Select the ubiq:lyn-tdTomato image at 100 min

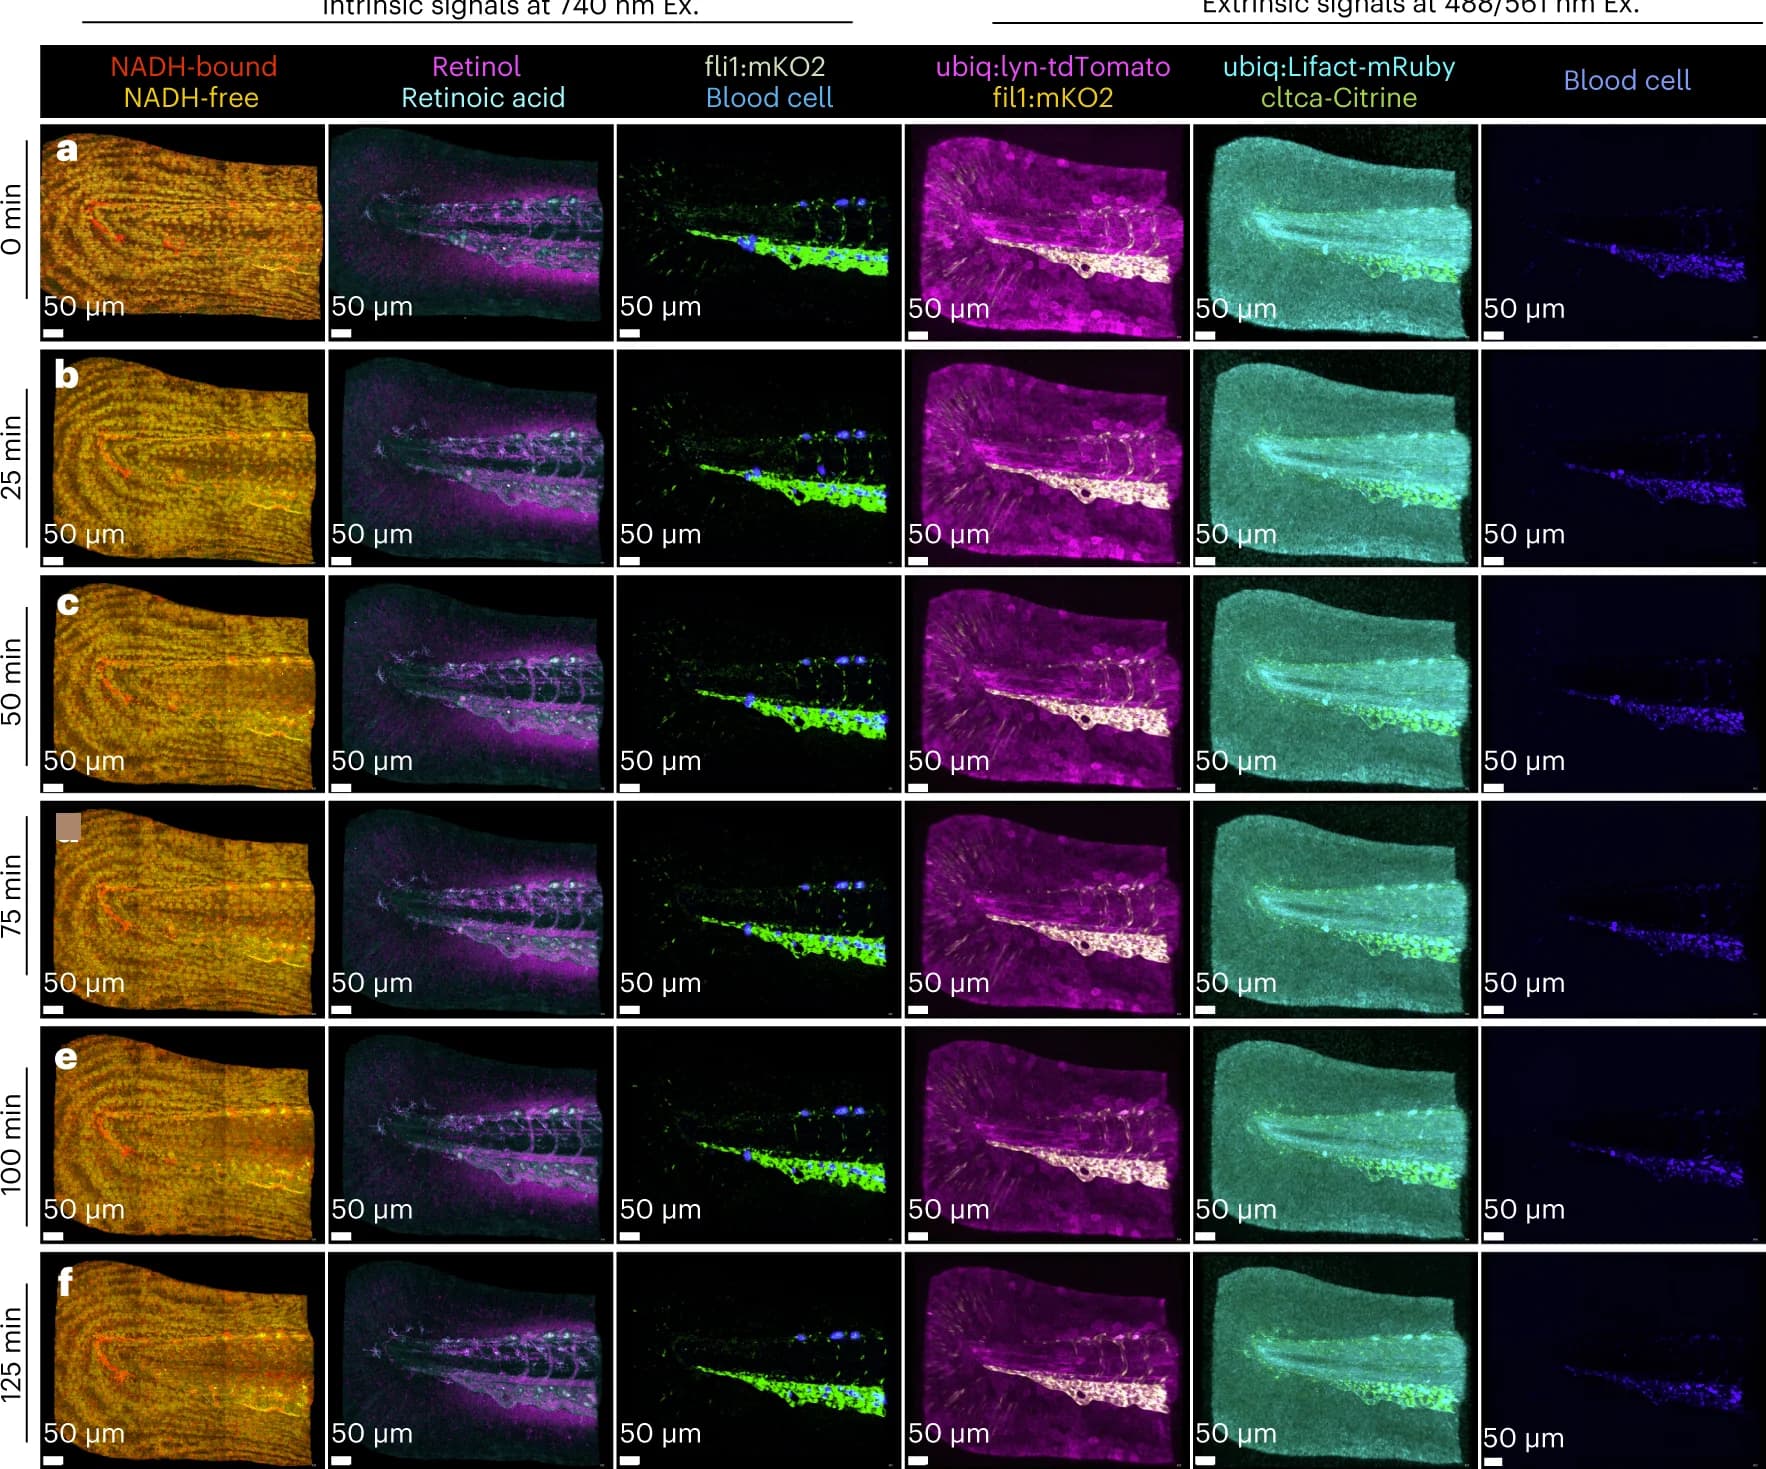click(1047, 1135)
